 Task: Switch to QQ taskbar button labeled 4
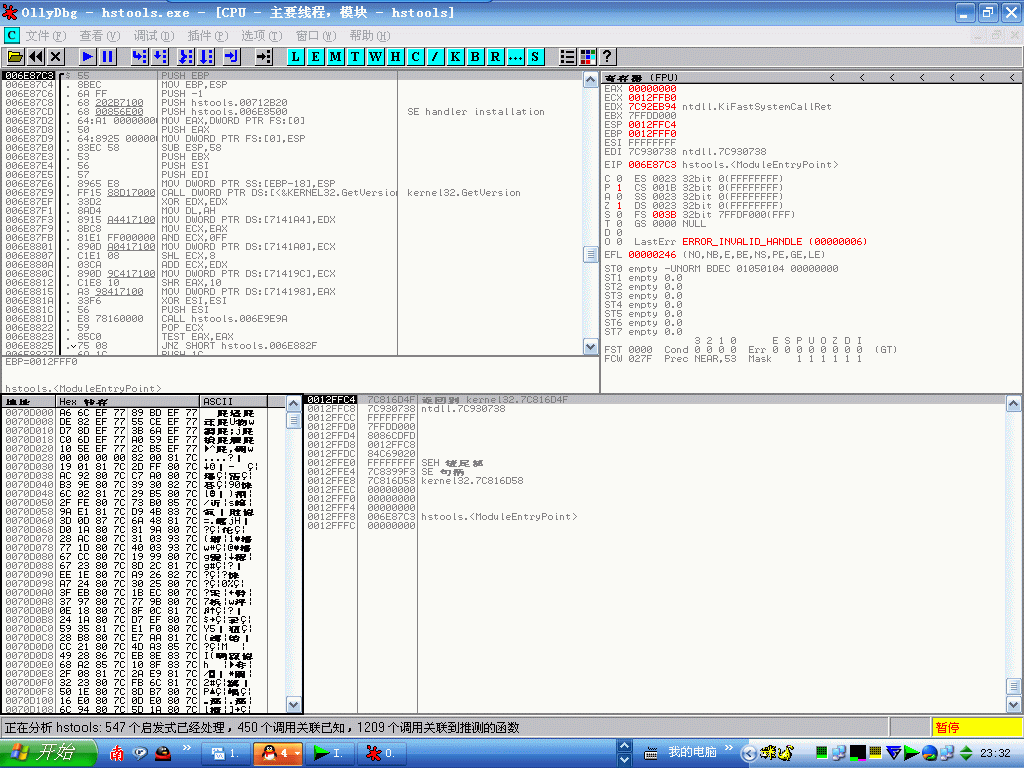coord(278,753)
